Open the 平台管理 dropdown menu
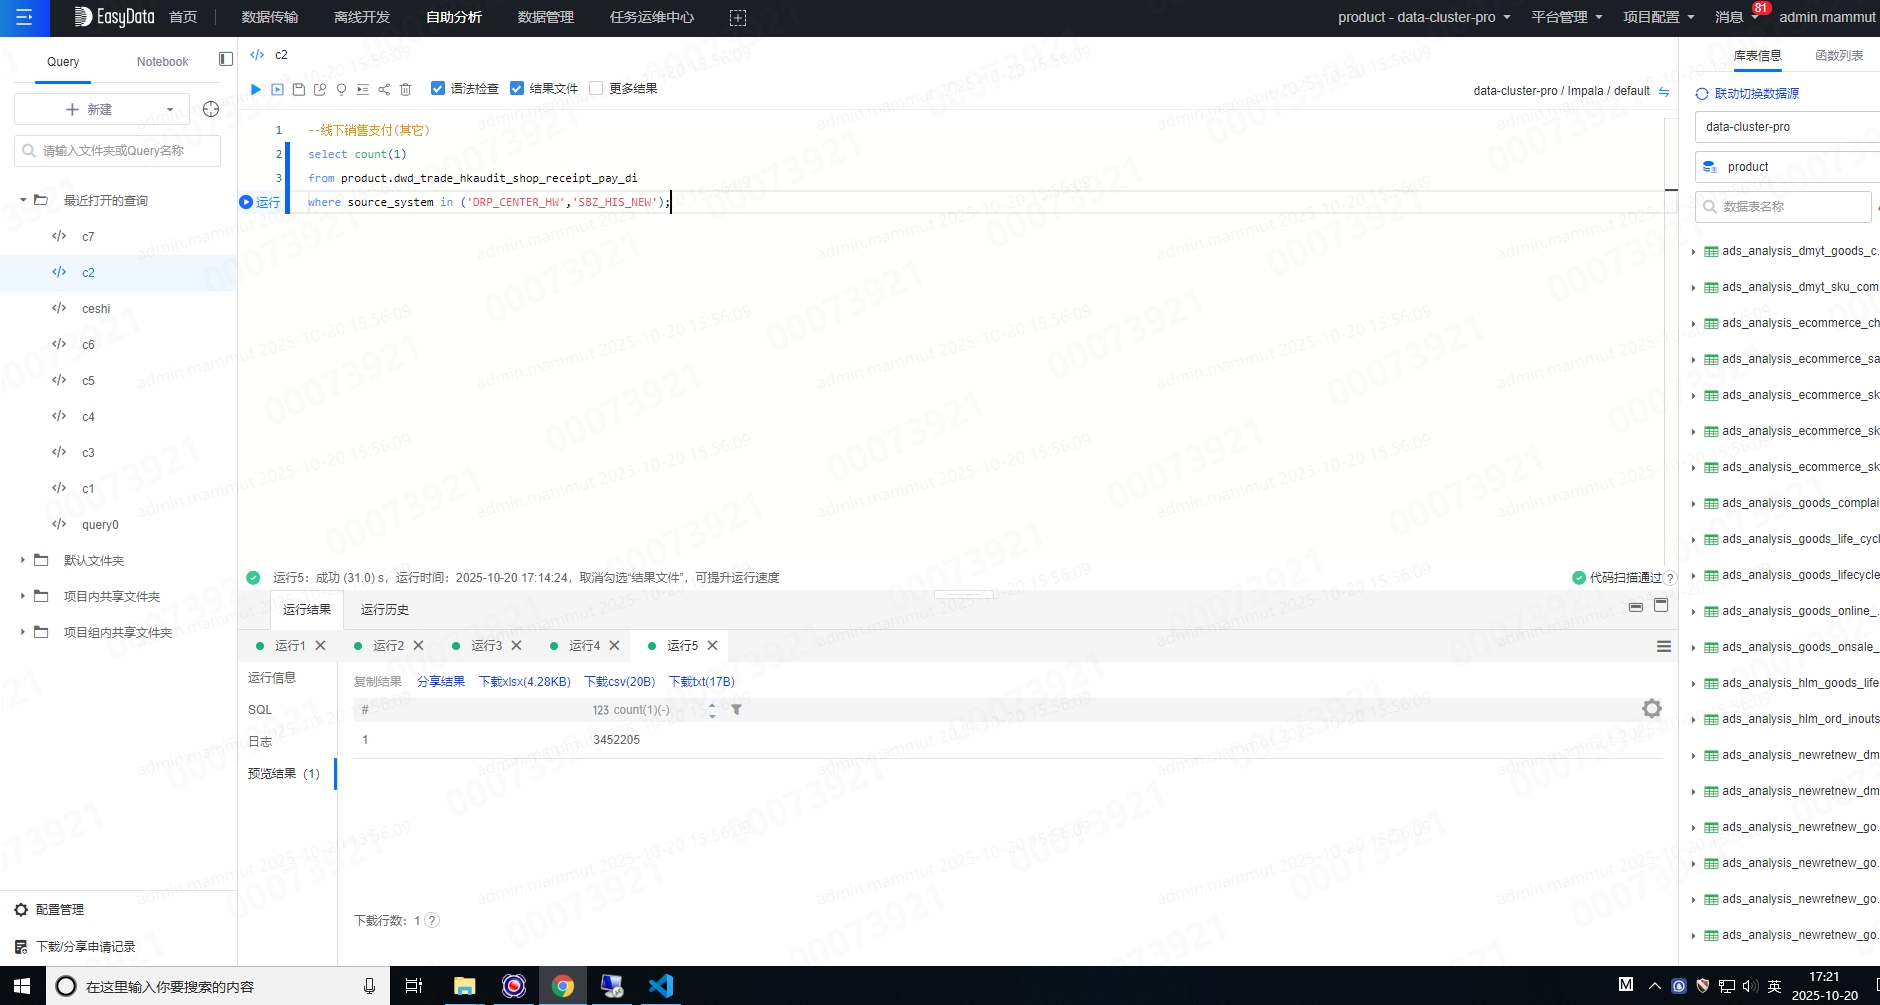The image size is (1880, 1005). tap(1566, 17)
